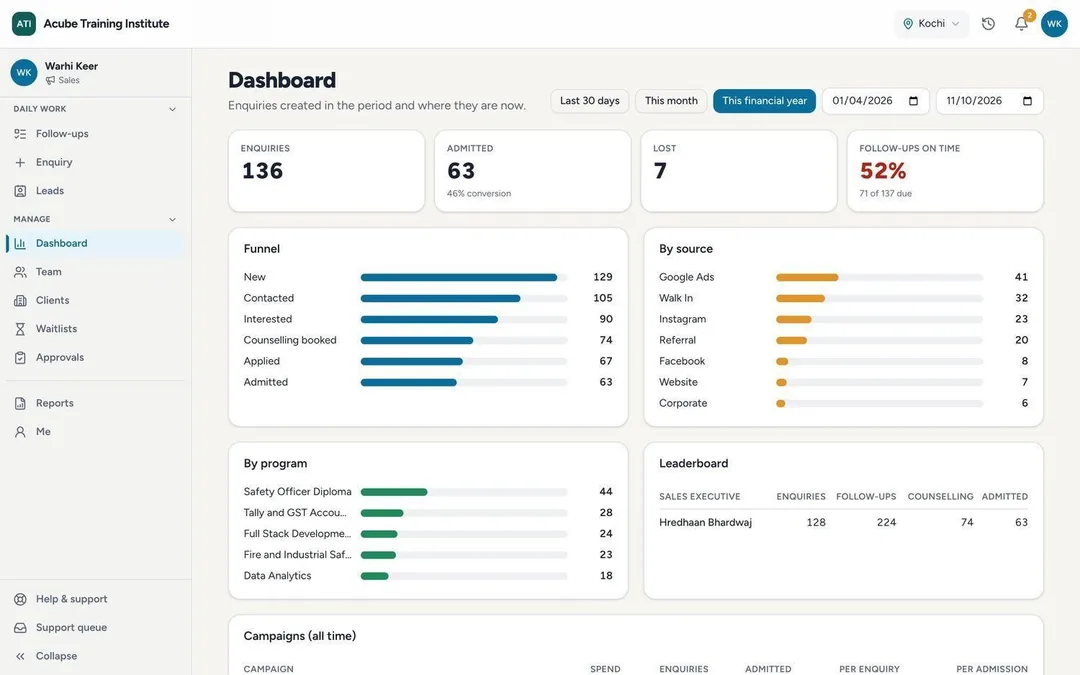Open calendar picker for end date

coord(1027,101)
